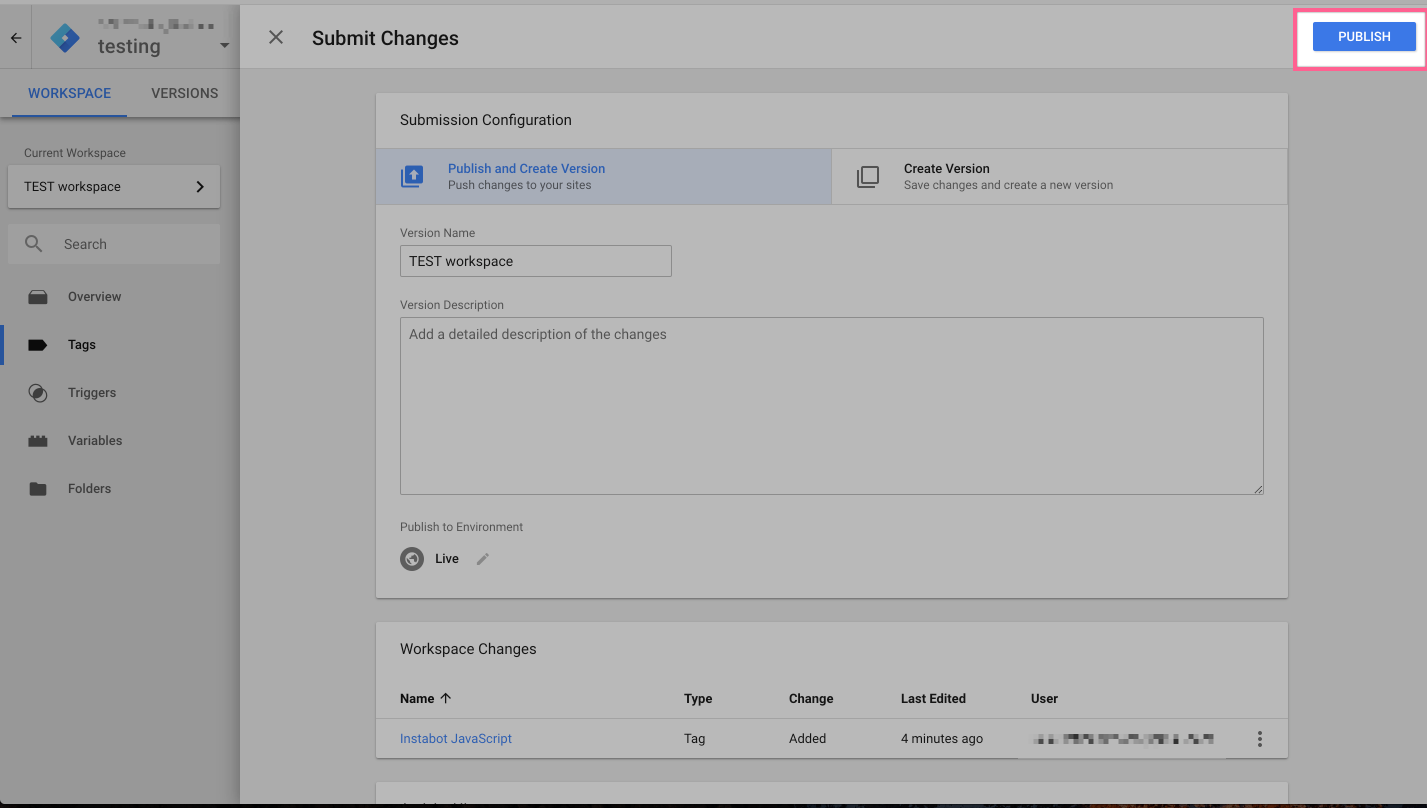1427x808 pixels.
Task: Click the Overview briefcase icon
Action: (38, 297)
